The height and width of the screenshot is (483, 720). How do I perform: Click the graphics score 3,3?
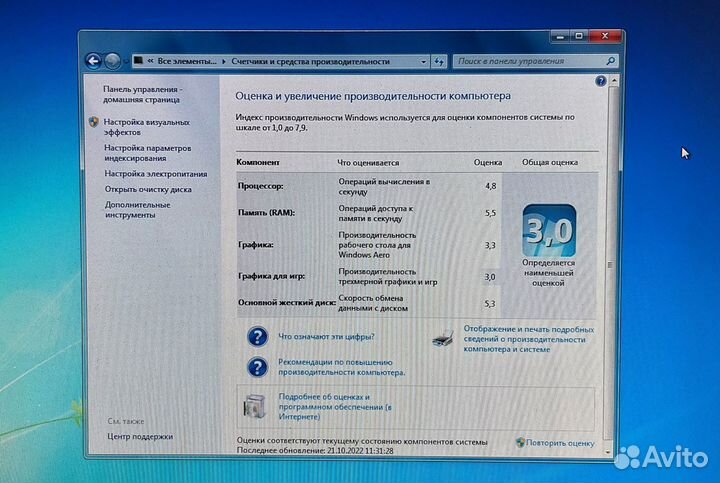[x=490, y=245]
